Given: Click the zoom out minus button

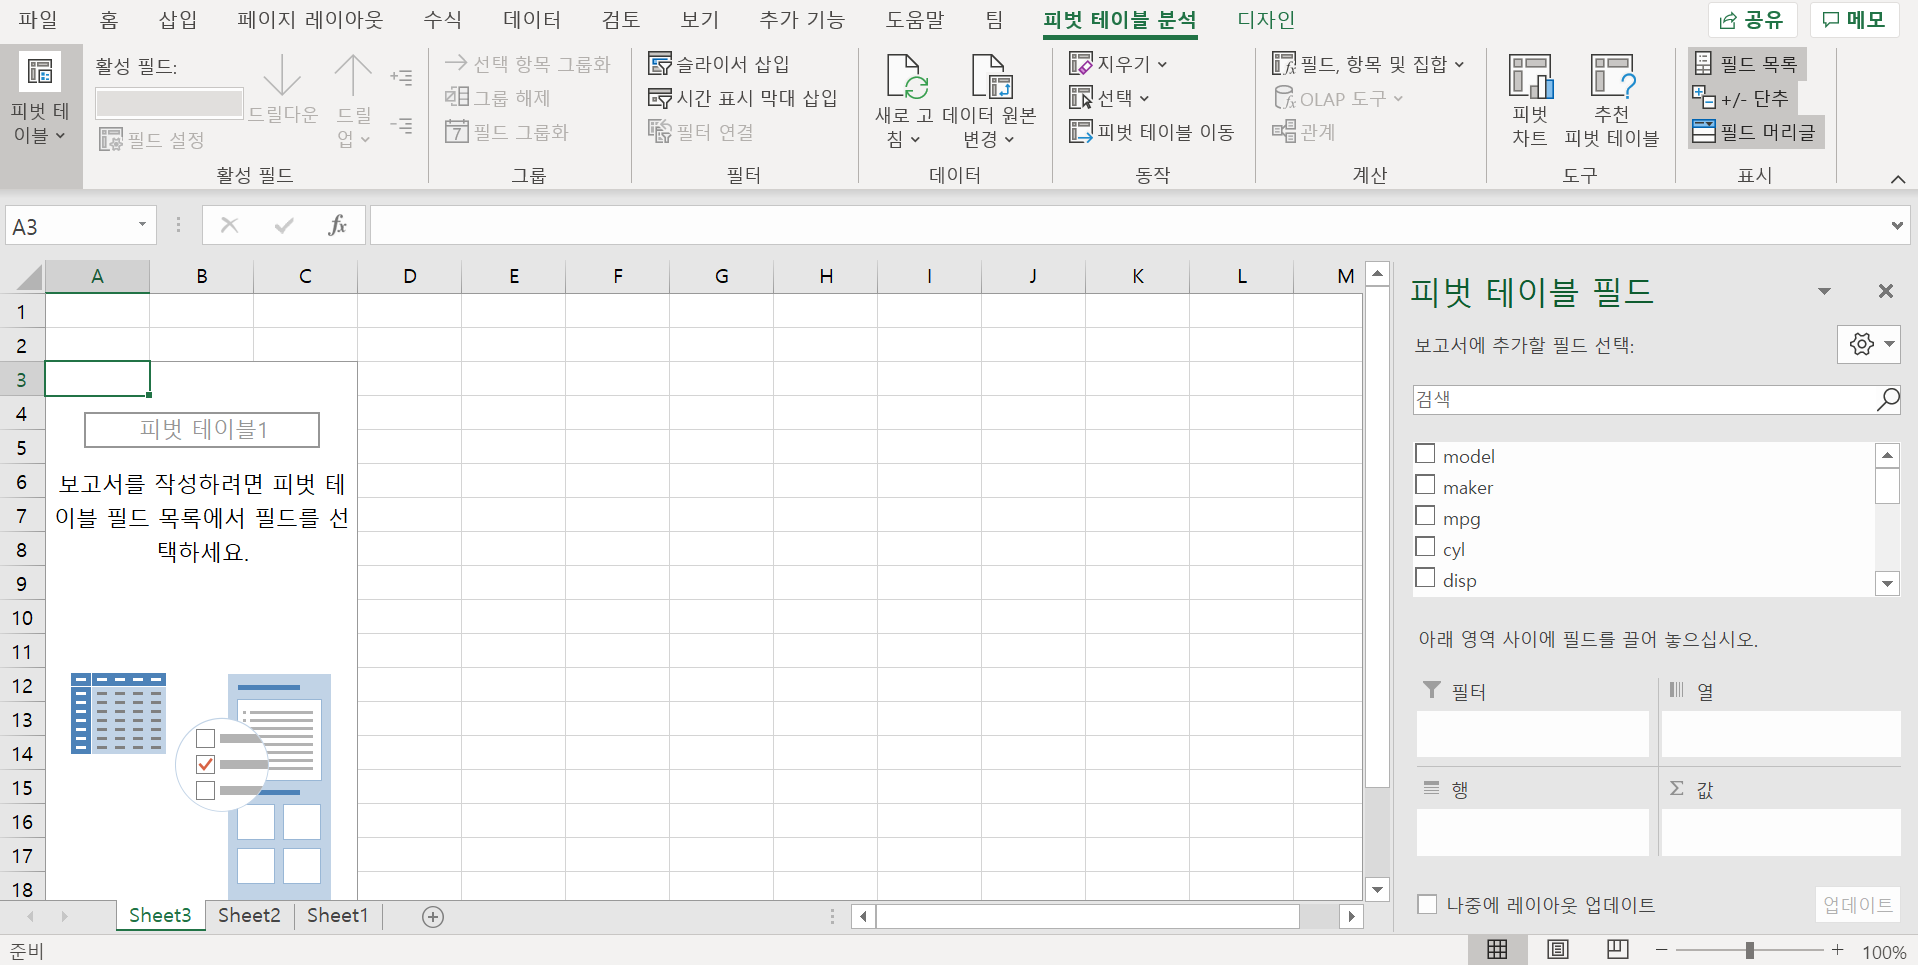Looking at the screenshot, I should tap(1661, 950).
